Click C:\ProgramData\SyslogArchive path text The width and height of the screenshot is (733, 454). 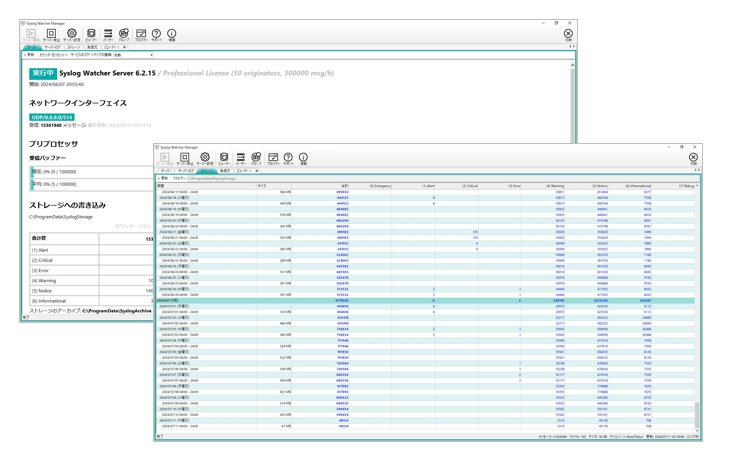(117, 311)
